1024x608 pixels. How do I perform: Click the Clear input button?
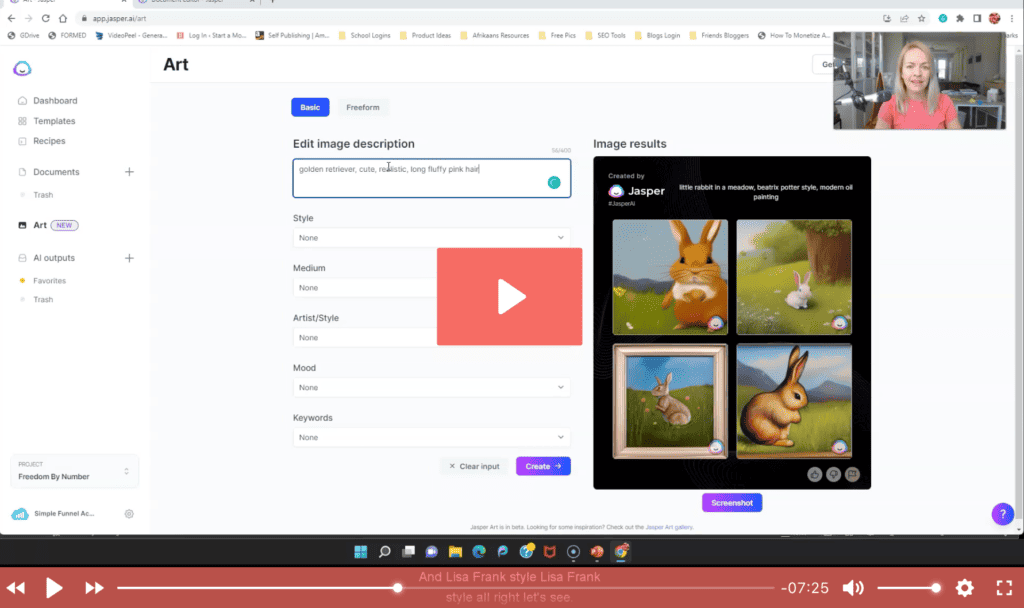tap(474, 466)
